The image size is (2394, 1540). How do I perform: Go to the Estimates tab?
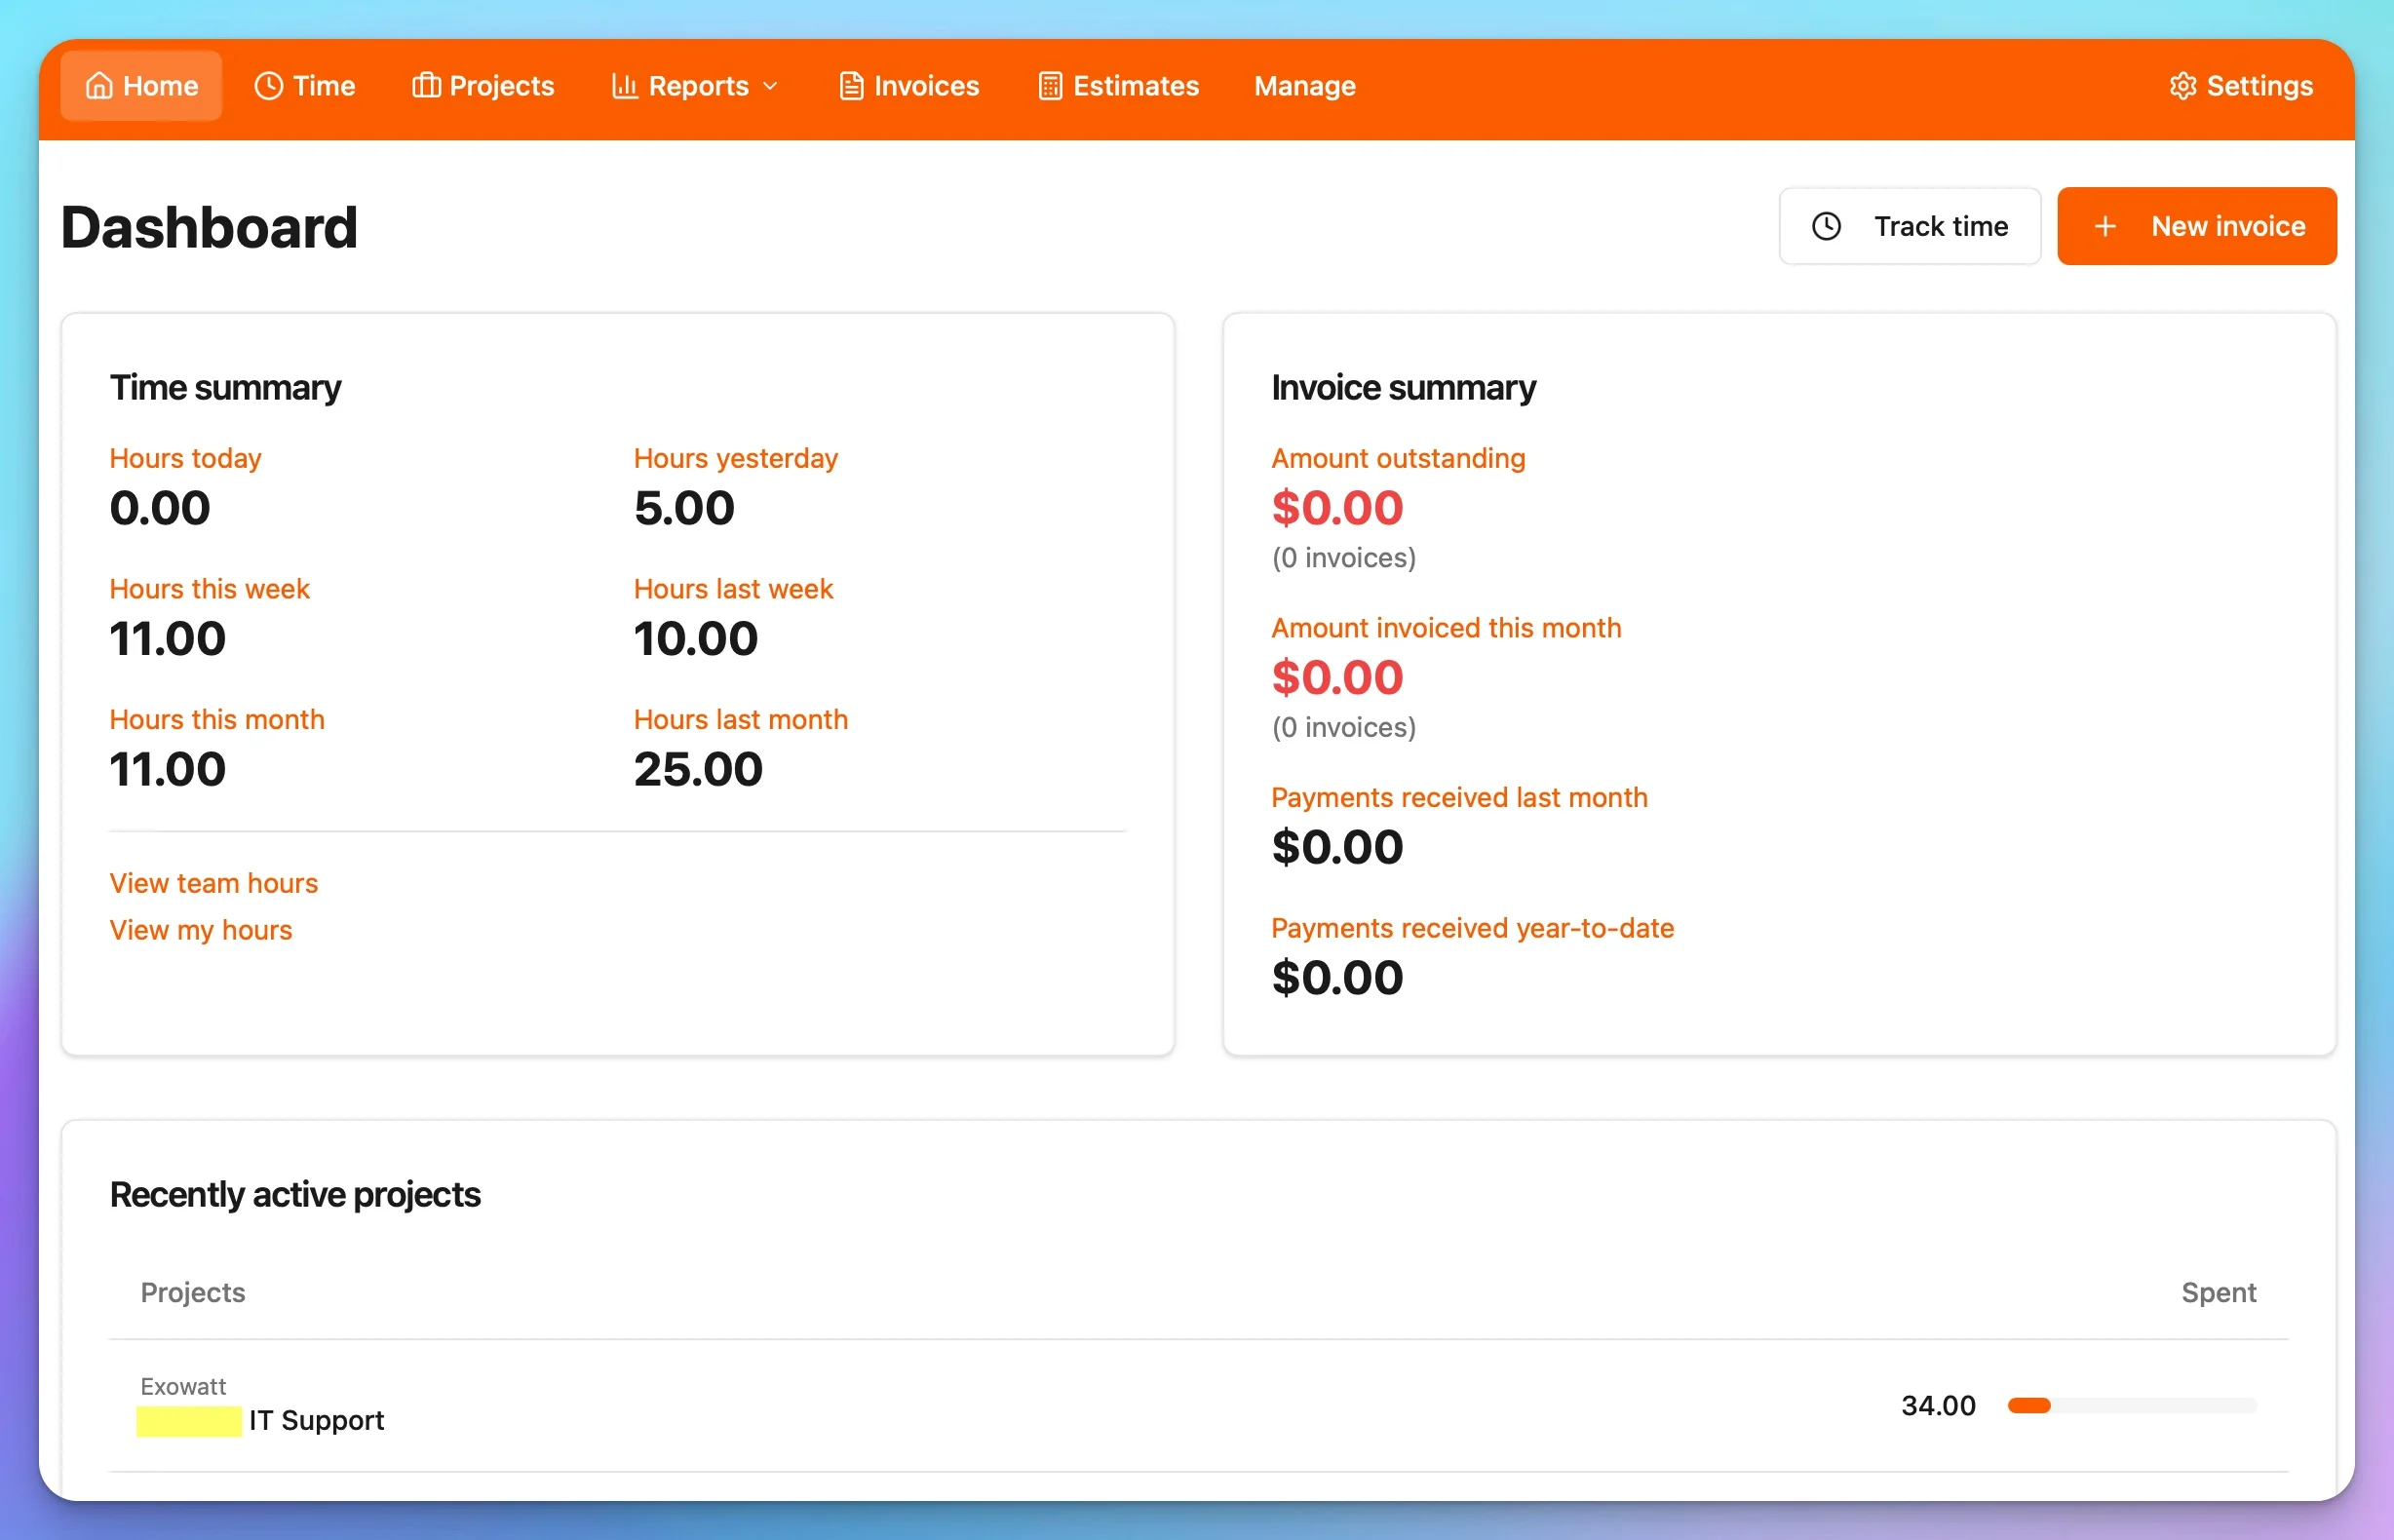coord(1135,86)
